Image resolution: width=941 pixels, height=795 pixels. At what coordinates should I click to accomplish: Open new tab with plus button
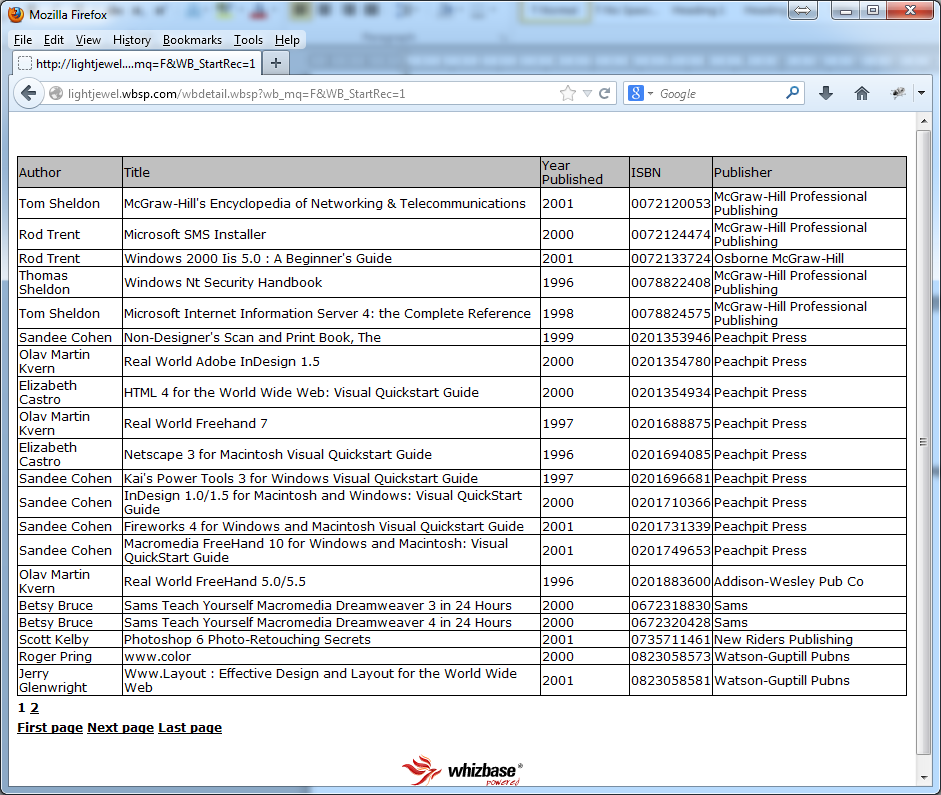pyautogui.click(x=276, y=63)
